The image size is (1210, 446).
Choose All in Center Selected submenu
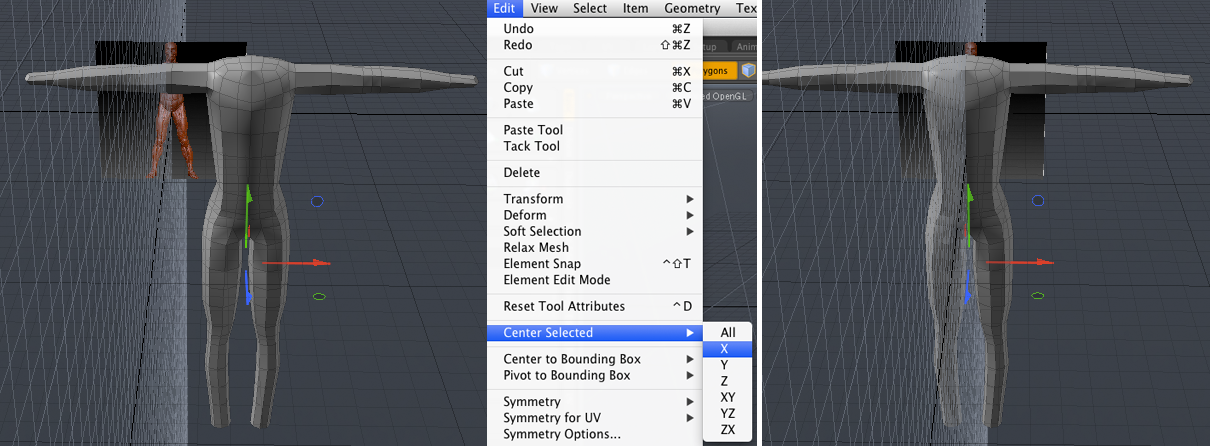tap(728, 333)
